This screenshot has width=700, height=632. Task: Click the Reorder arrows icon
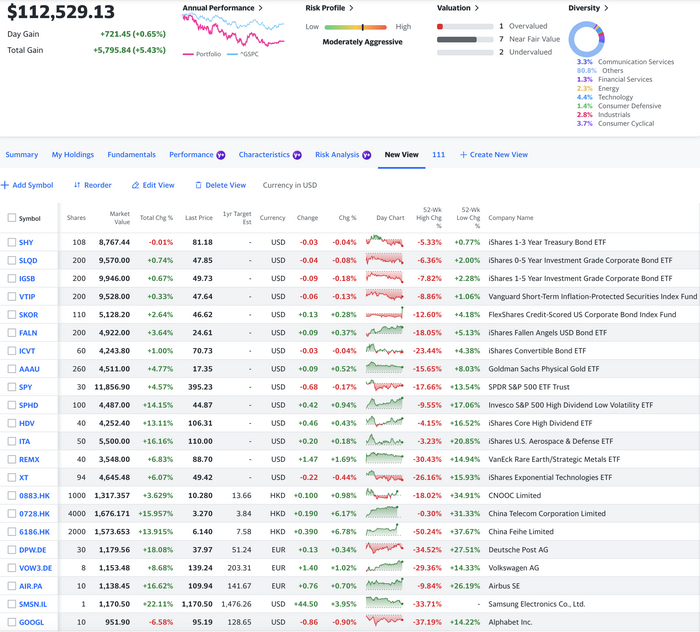pos(77,185)
